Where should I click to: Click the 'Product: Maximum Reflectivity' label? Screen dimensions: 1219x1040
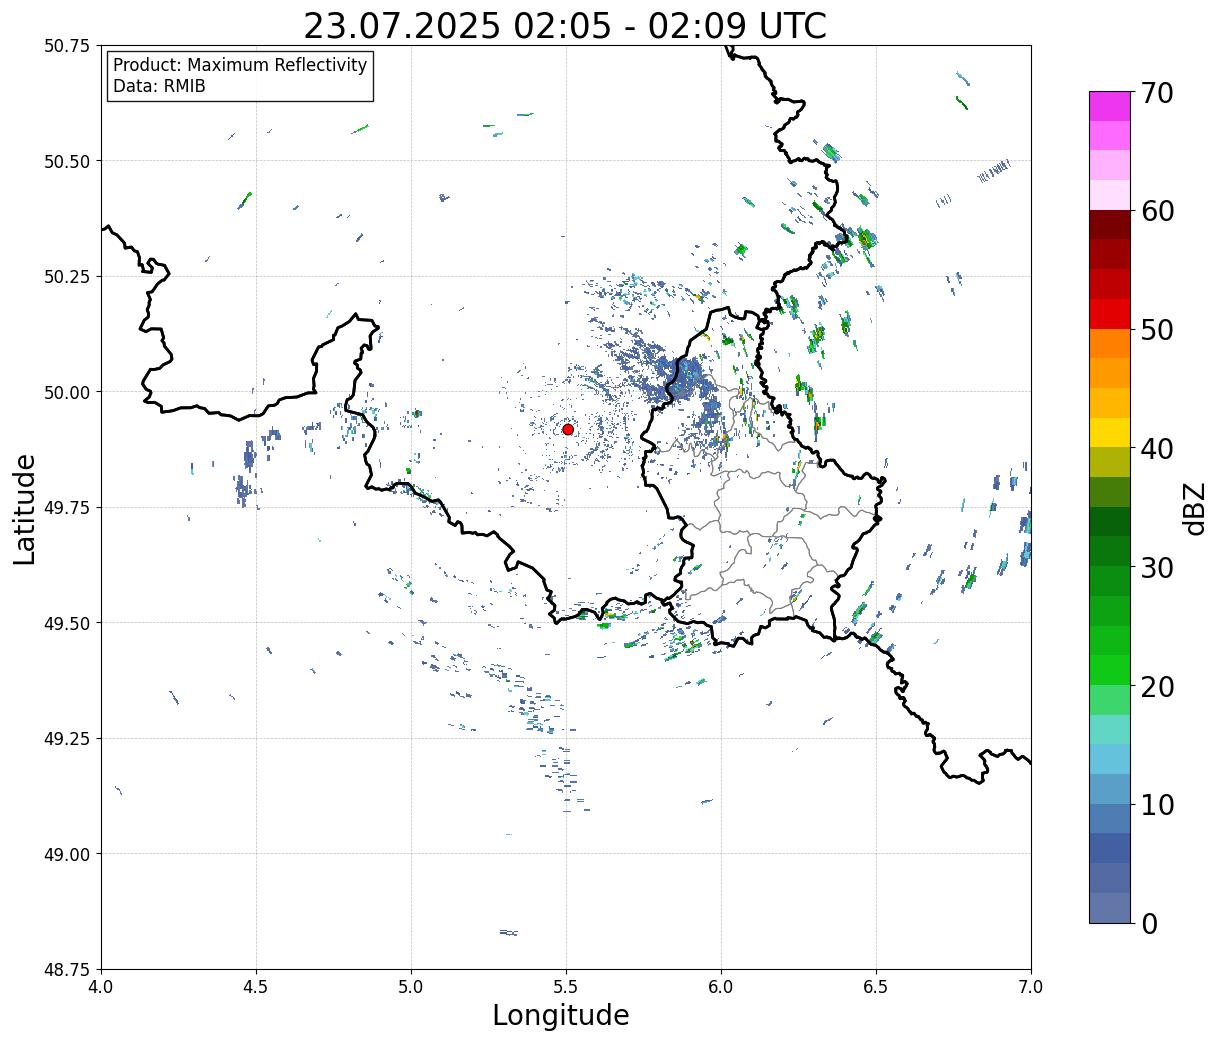tap(240, 65)
